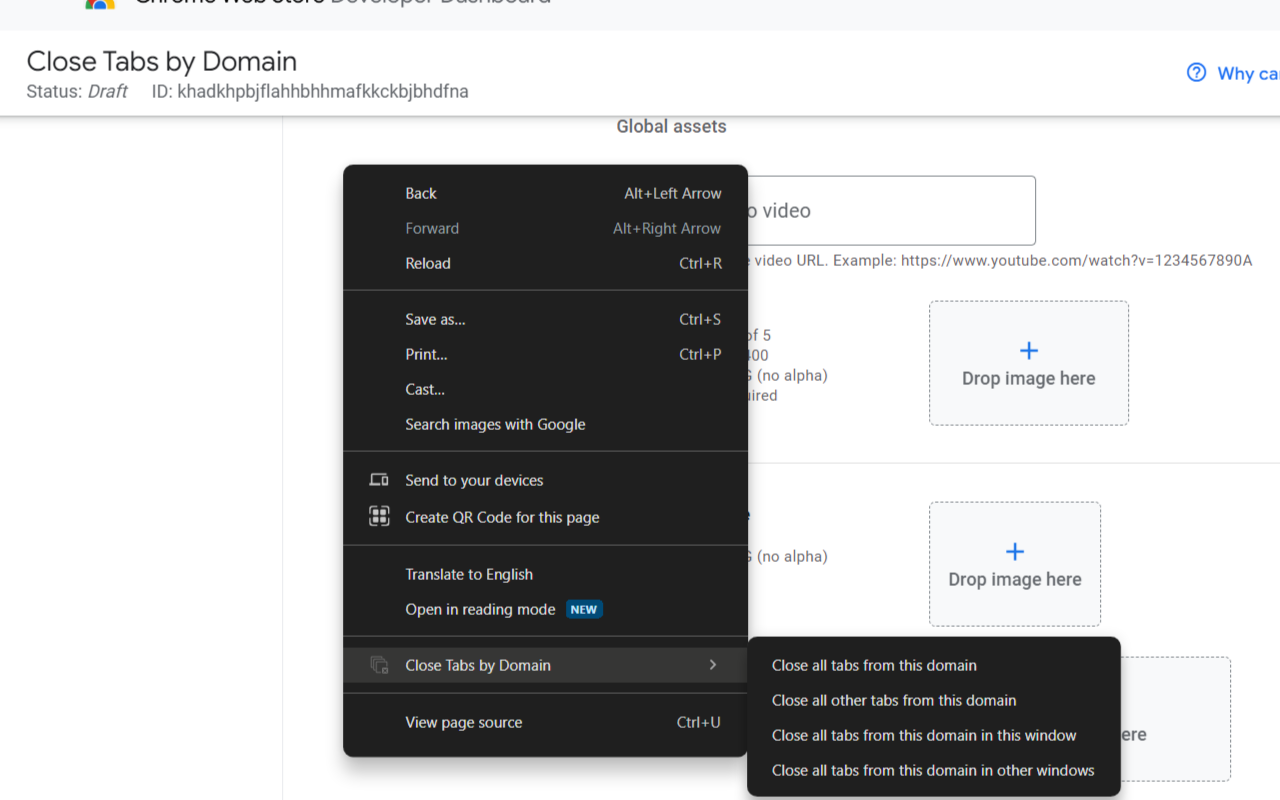
Task: Click the plus icon in first drop zone
Action: (1029, 350)
